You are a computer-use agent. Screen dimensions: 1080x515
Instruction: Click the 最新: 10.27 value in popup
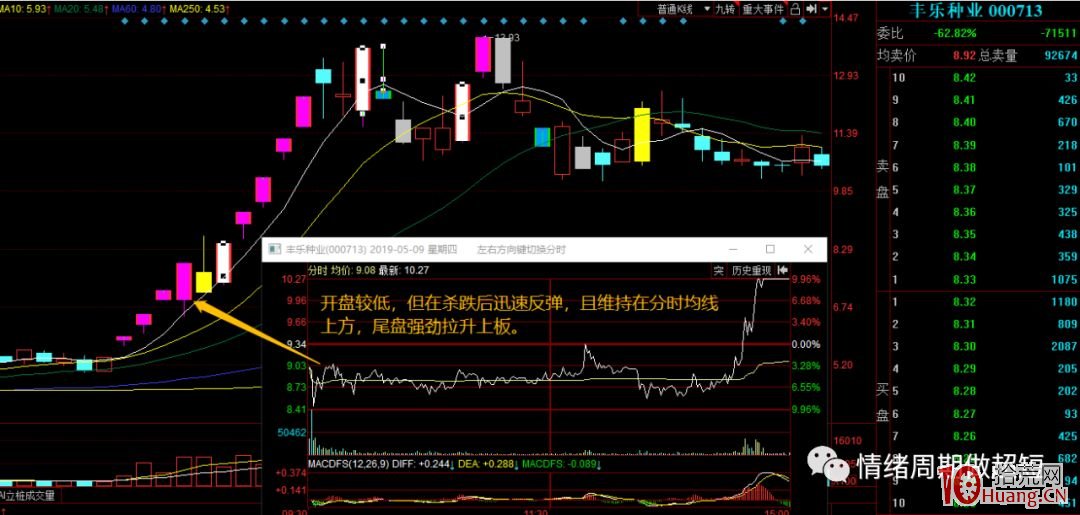pyautogui.click(x=404, y=271)
